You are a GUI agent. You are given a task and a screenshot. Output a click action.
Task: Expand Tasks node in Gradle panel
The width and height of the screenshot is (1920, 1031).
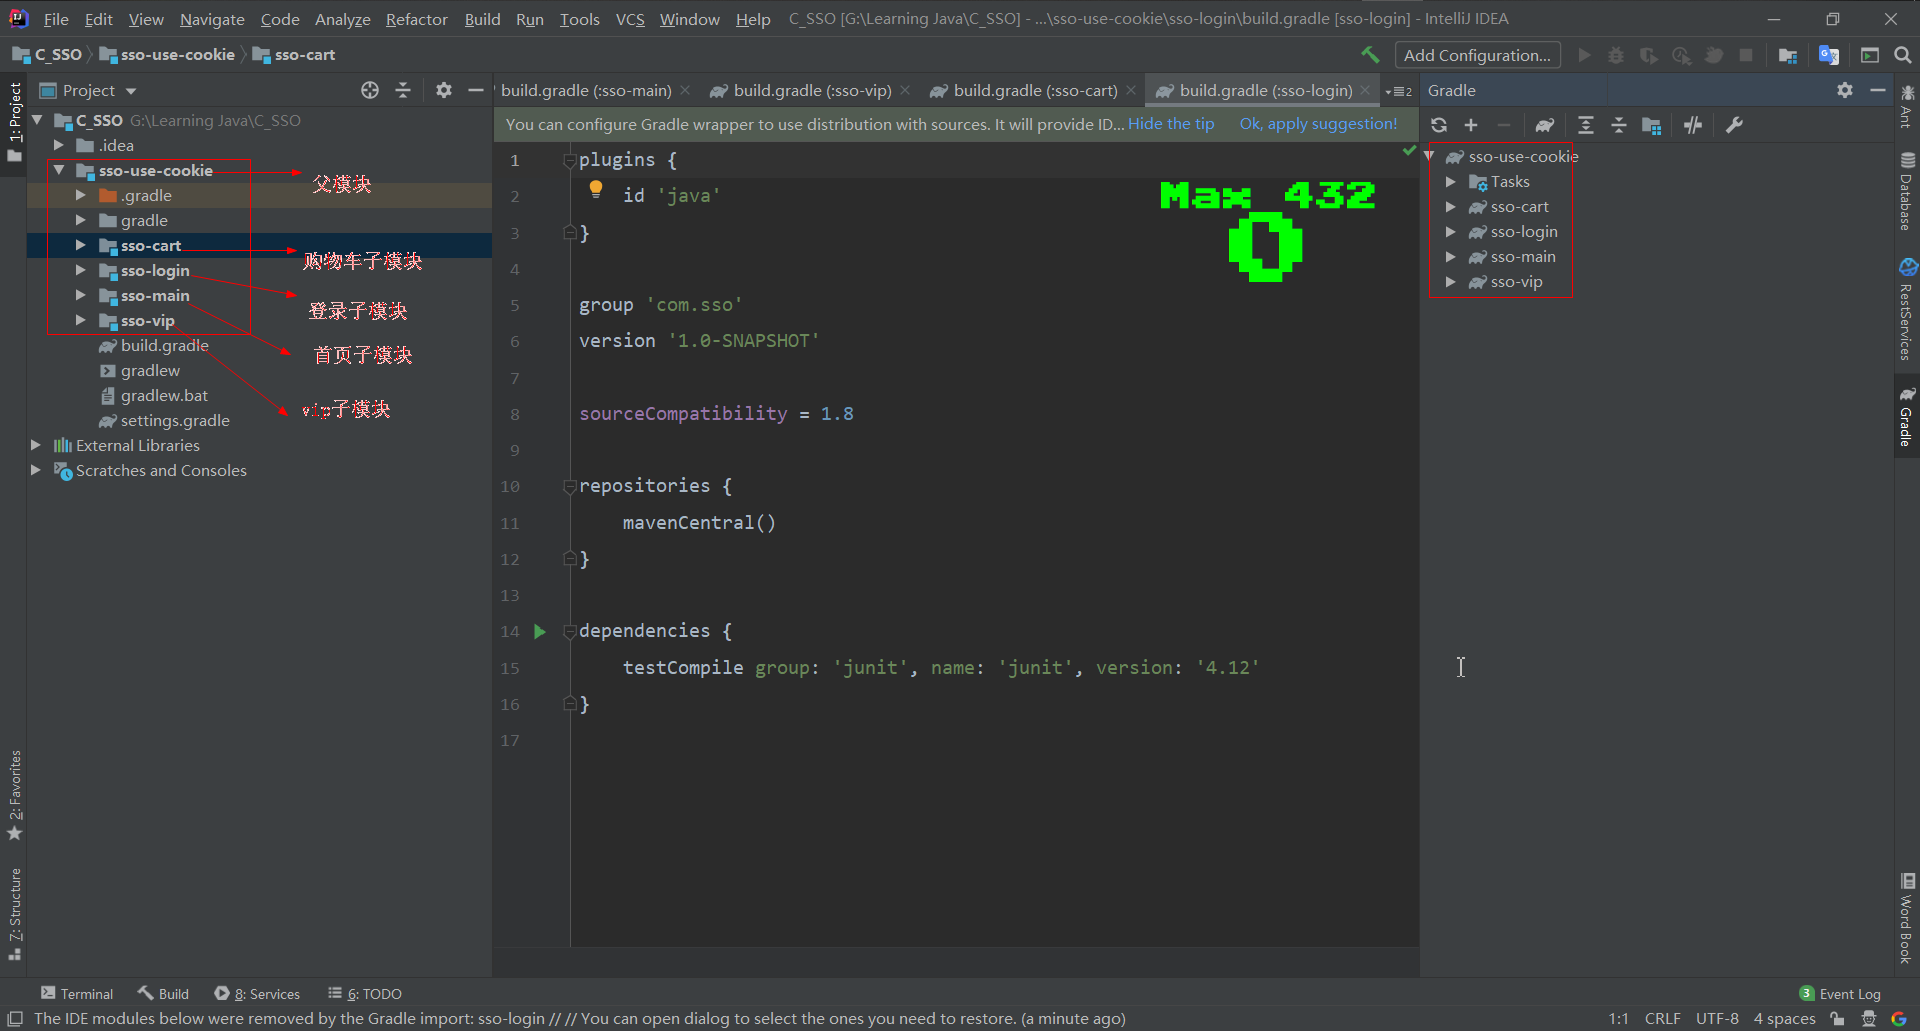click(x=1450, y=182)
